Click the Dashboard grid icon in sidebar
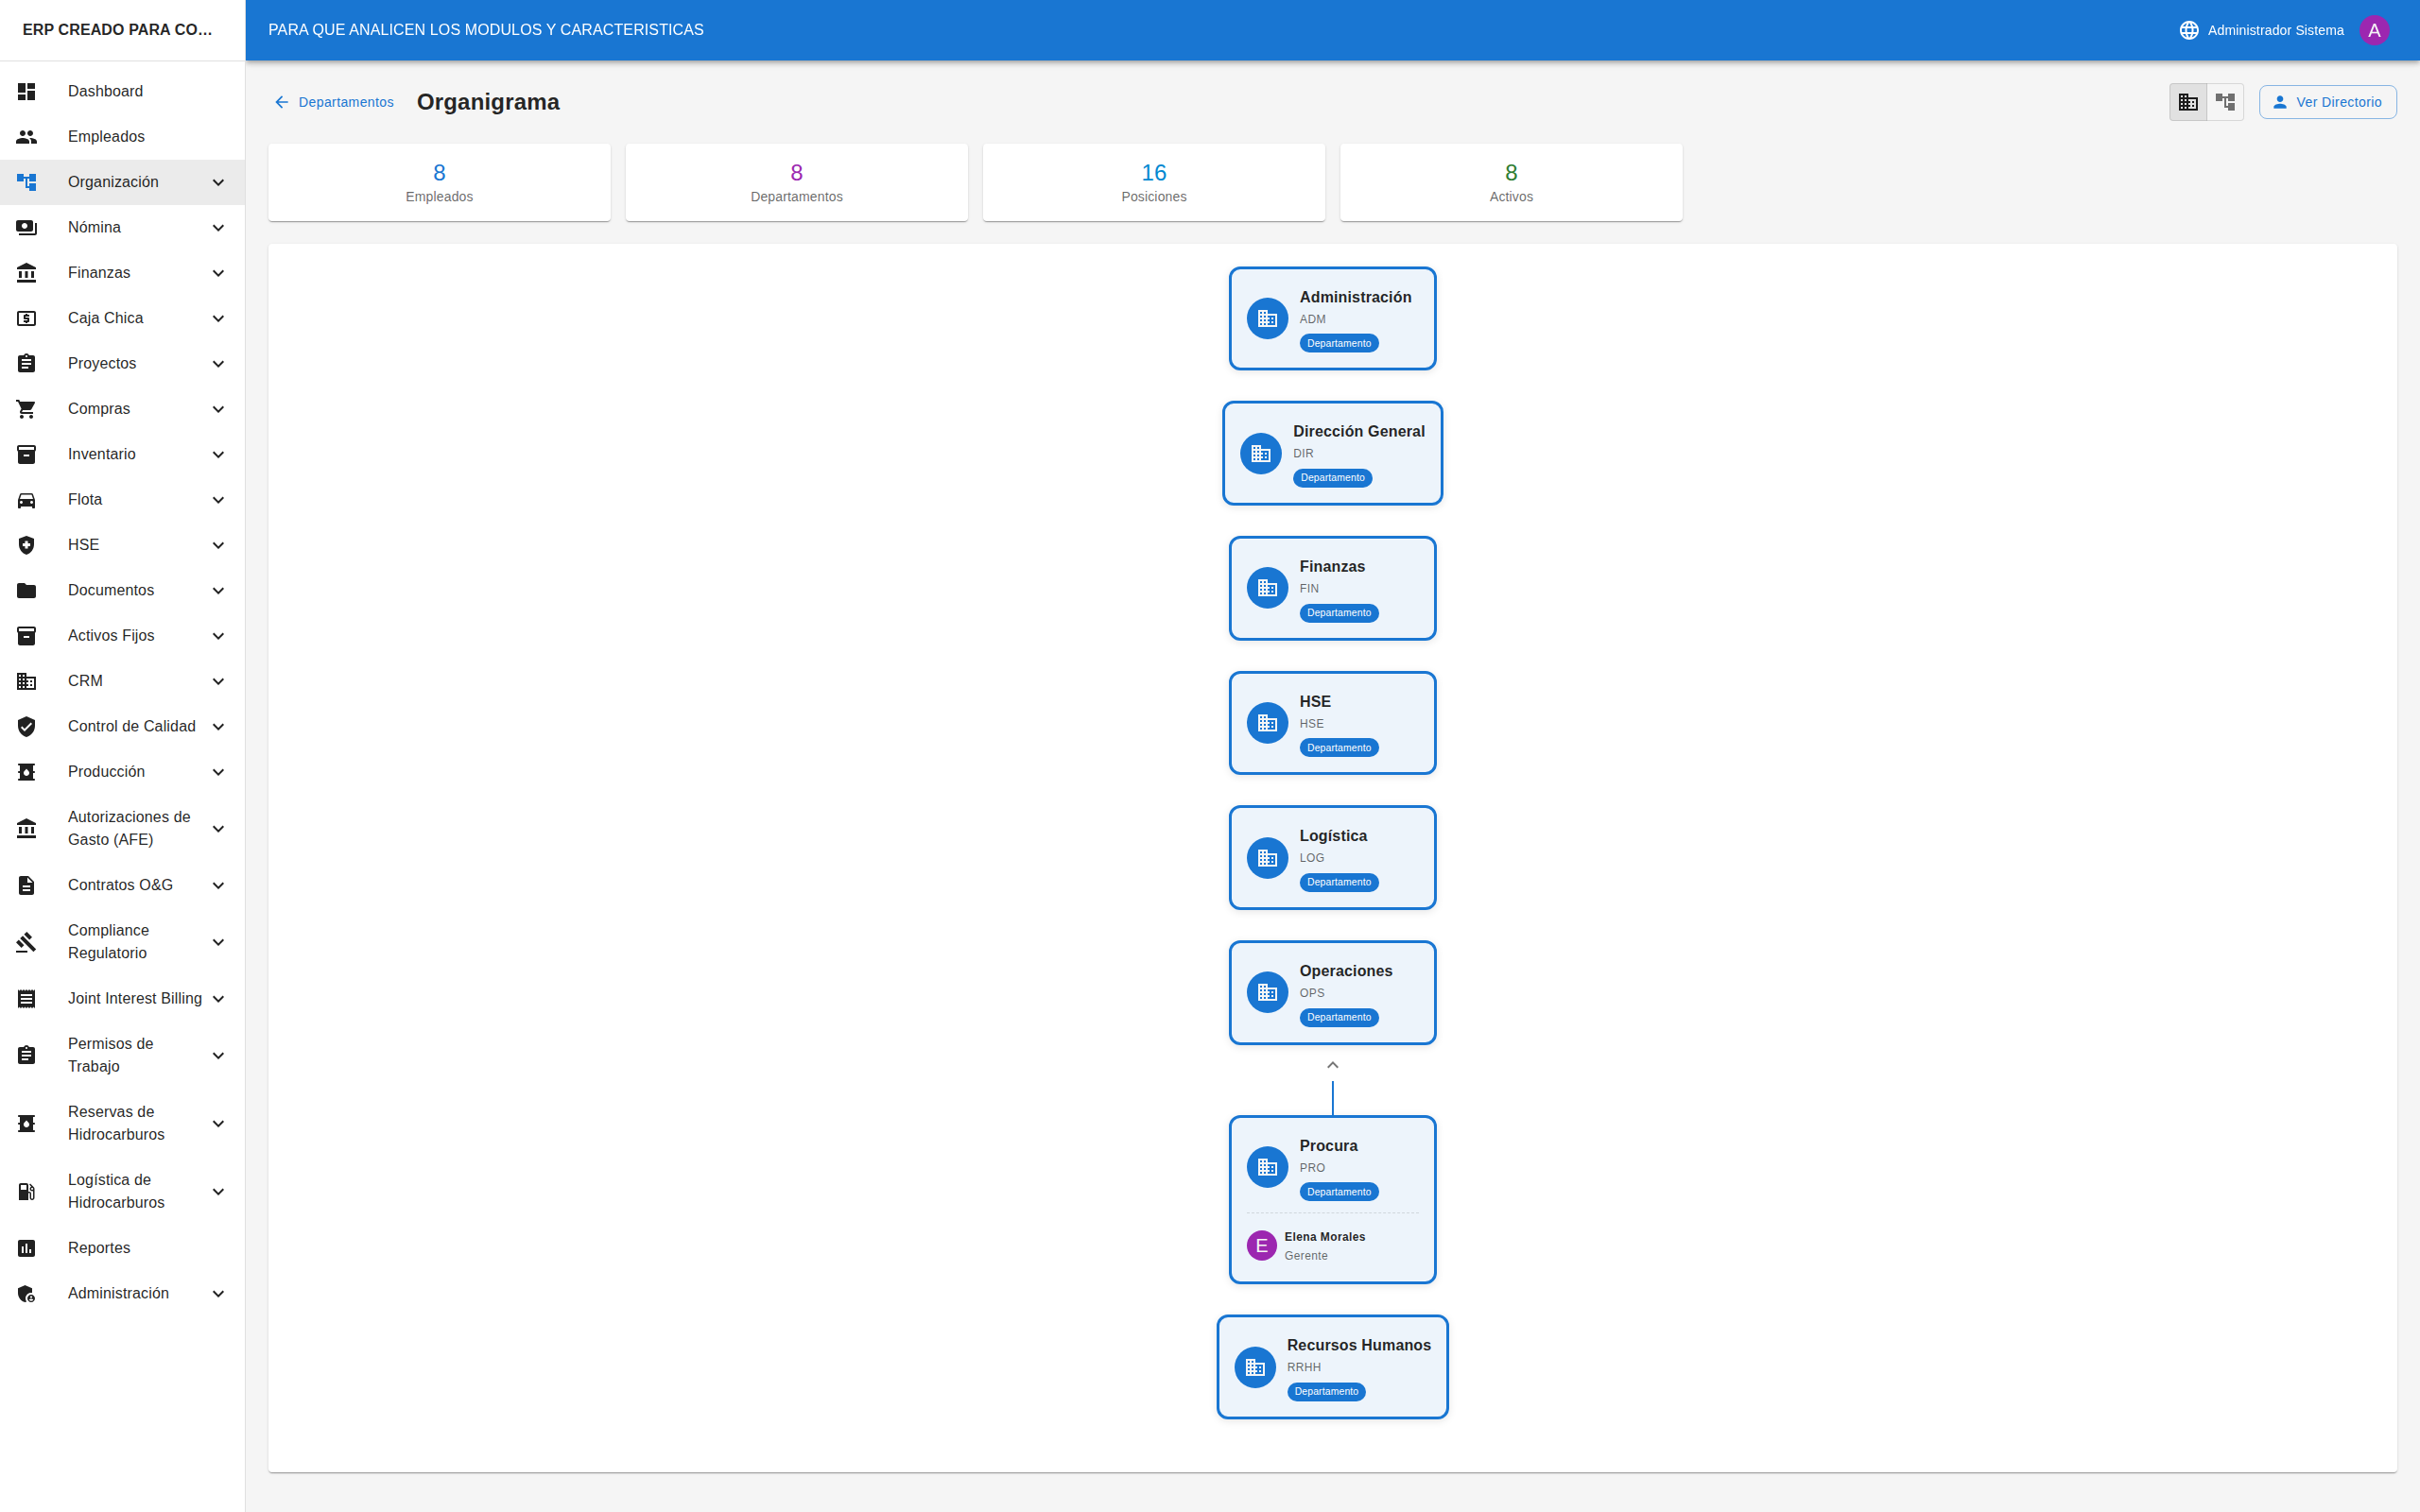 click(x=27, y=91)
